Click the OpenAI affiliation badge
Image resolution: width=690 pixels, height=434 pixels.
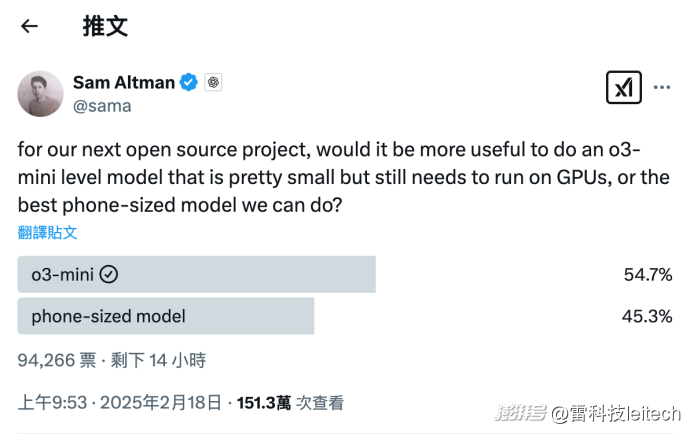213,82
